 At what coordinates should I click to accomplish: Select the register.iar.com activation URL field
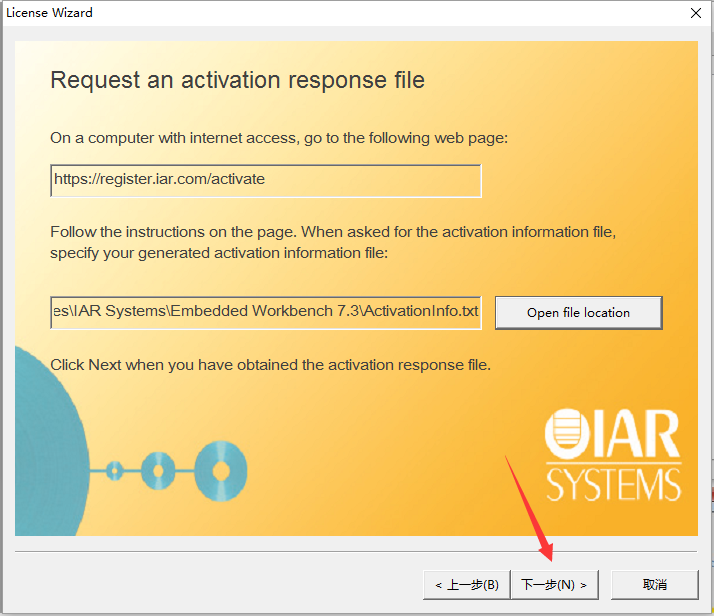pyautogui.click(x=266, y=180)
